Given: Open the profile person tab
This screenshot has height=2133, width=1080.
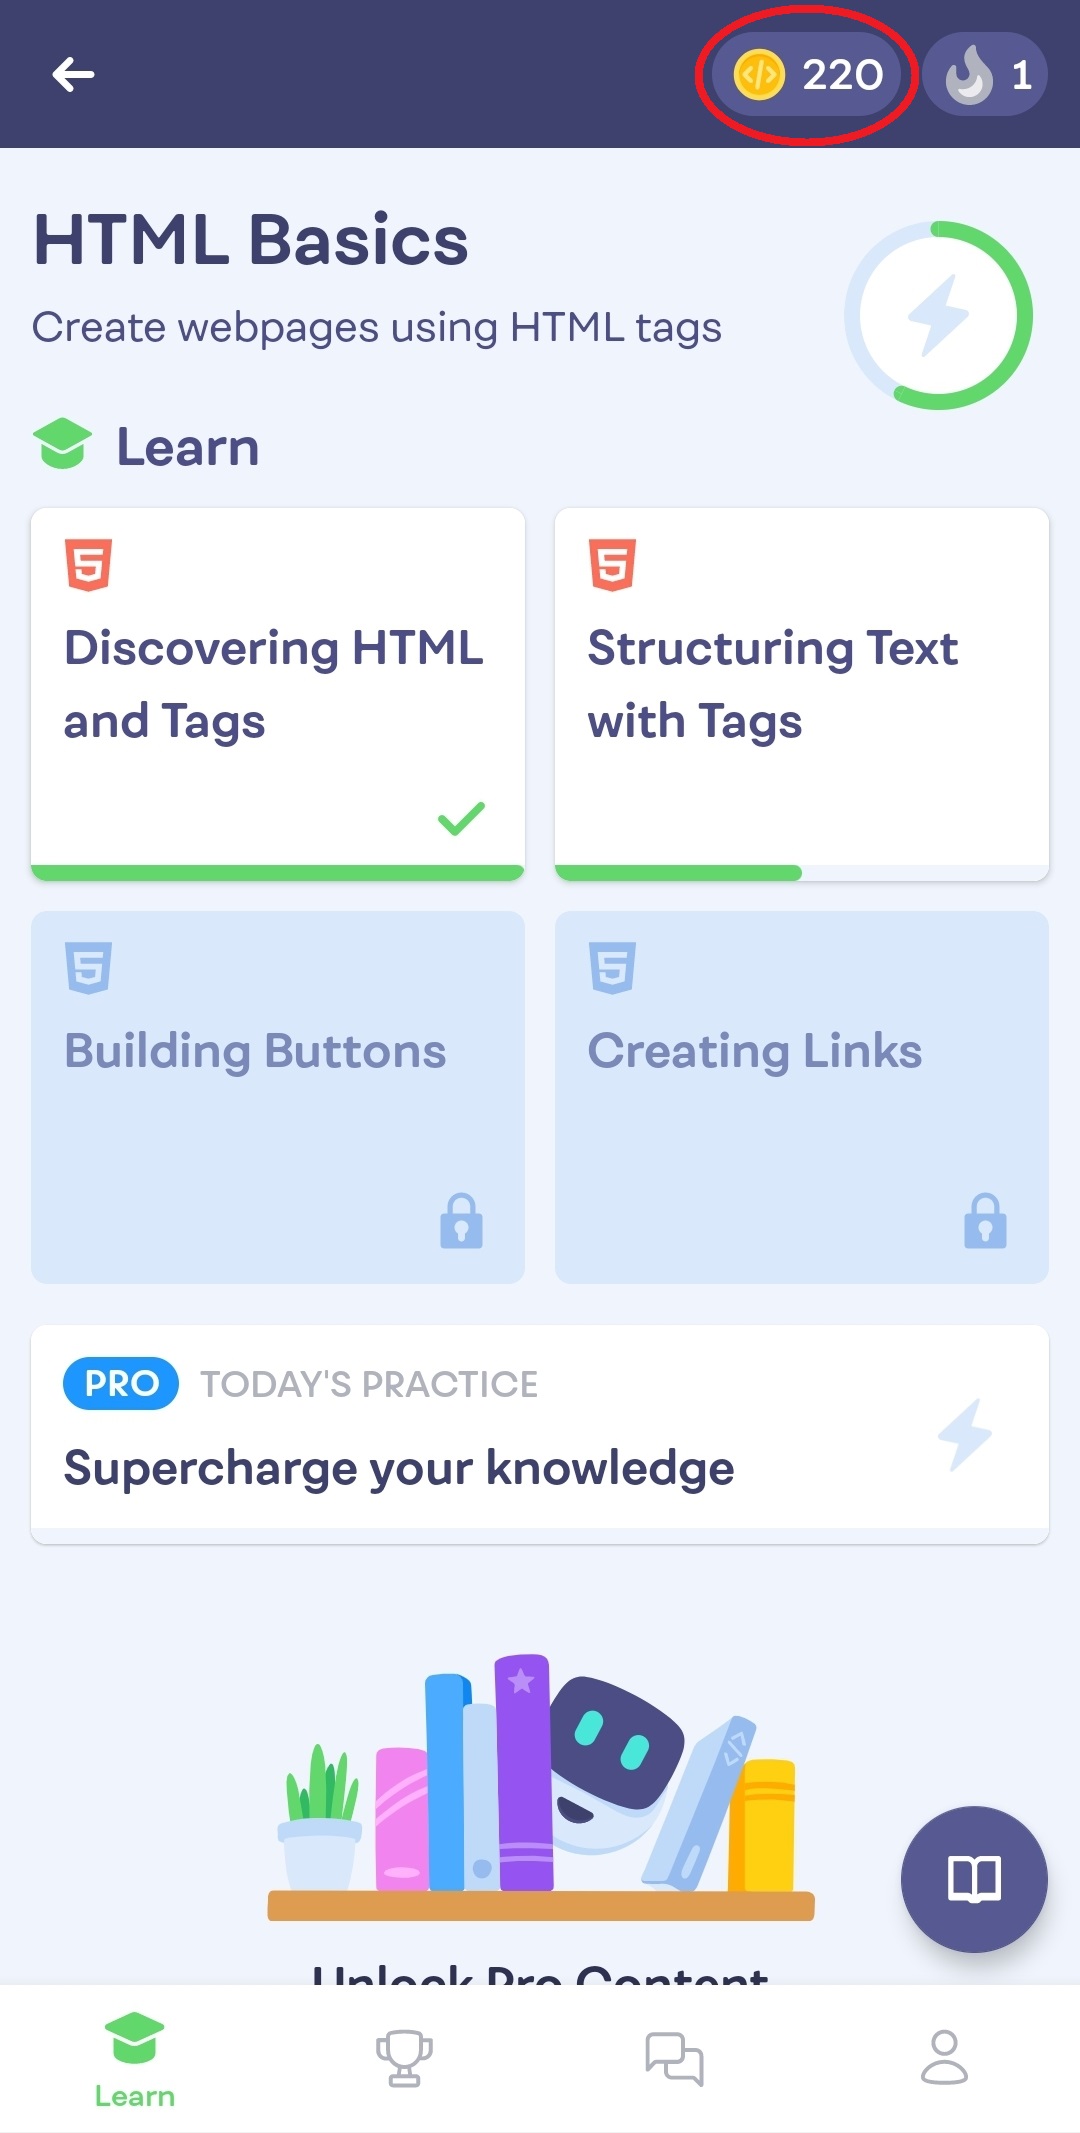Looking at the screenshot, I should click(x=944, y=2058).
